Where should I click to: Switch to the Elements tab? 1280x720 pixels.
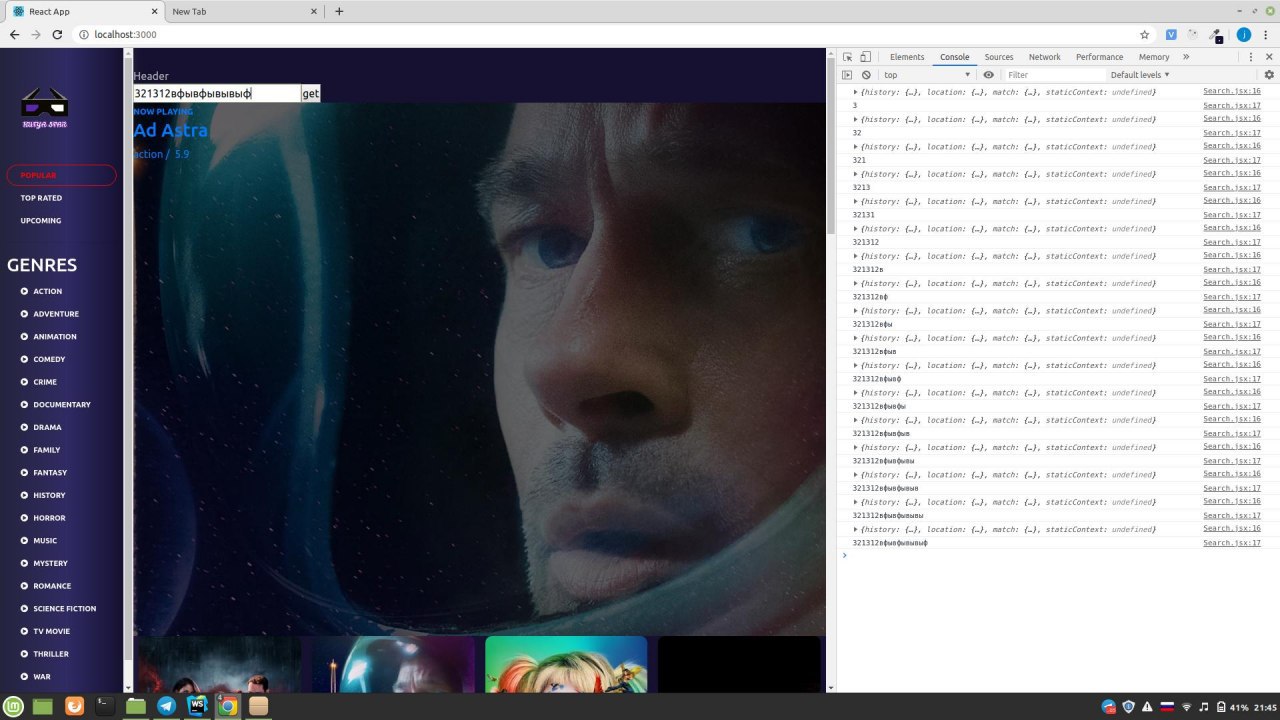[x=907, y=57]
